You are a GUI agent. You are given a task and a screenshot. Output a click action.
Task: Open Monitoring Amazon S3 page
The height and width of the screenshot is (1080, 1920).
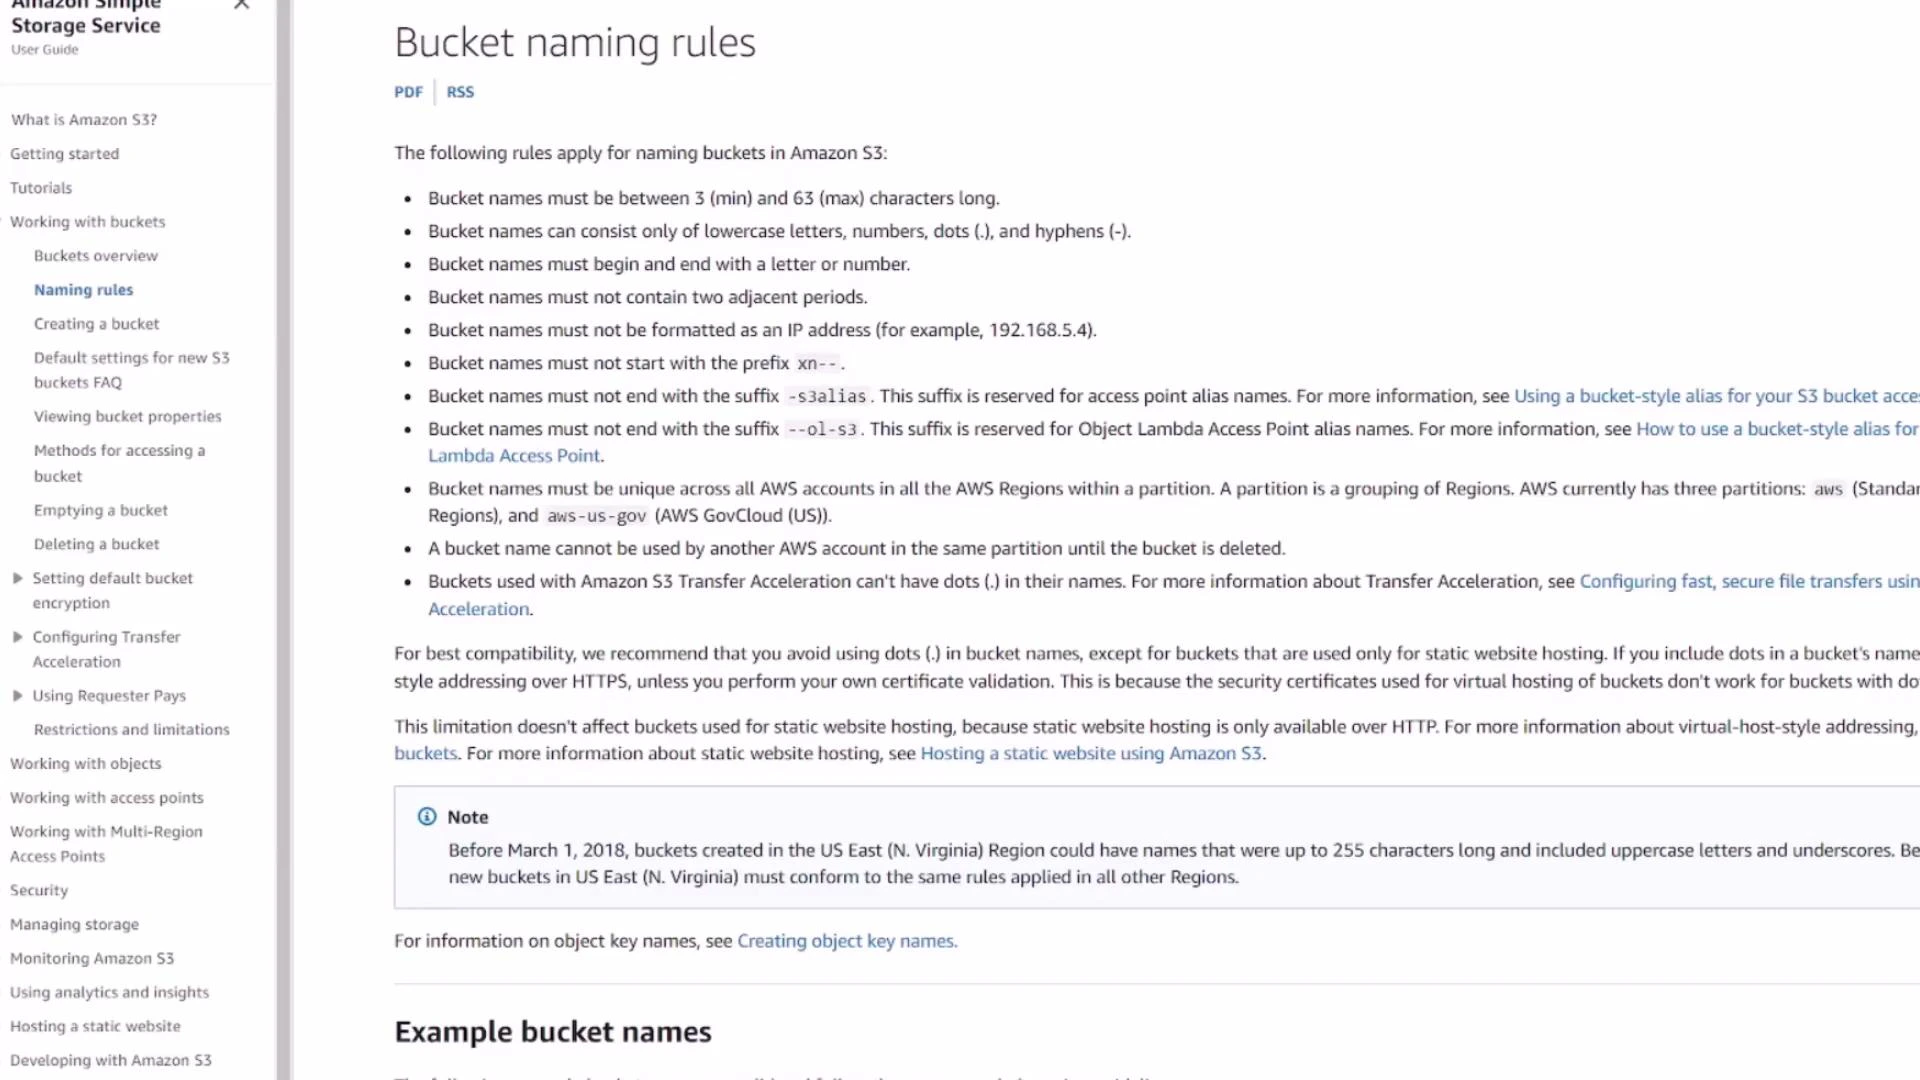pyautogui.click(x=91, y=958)
